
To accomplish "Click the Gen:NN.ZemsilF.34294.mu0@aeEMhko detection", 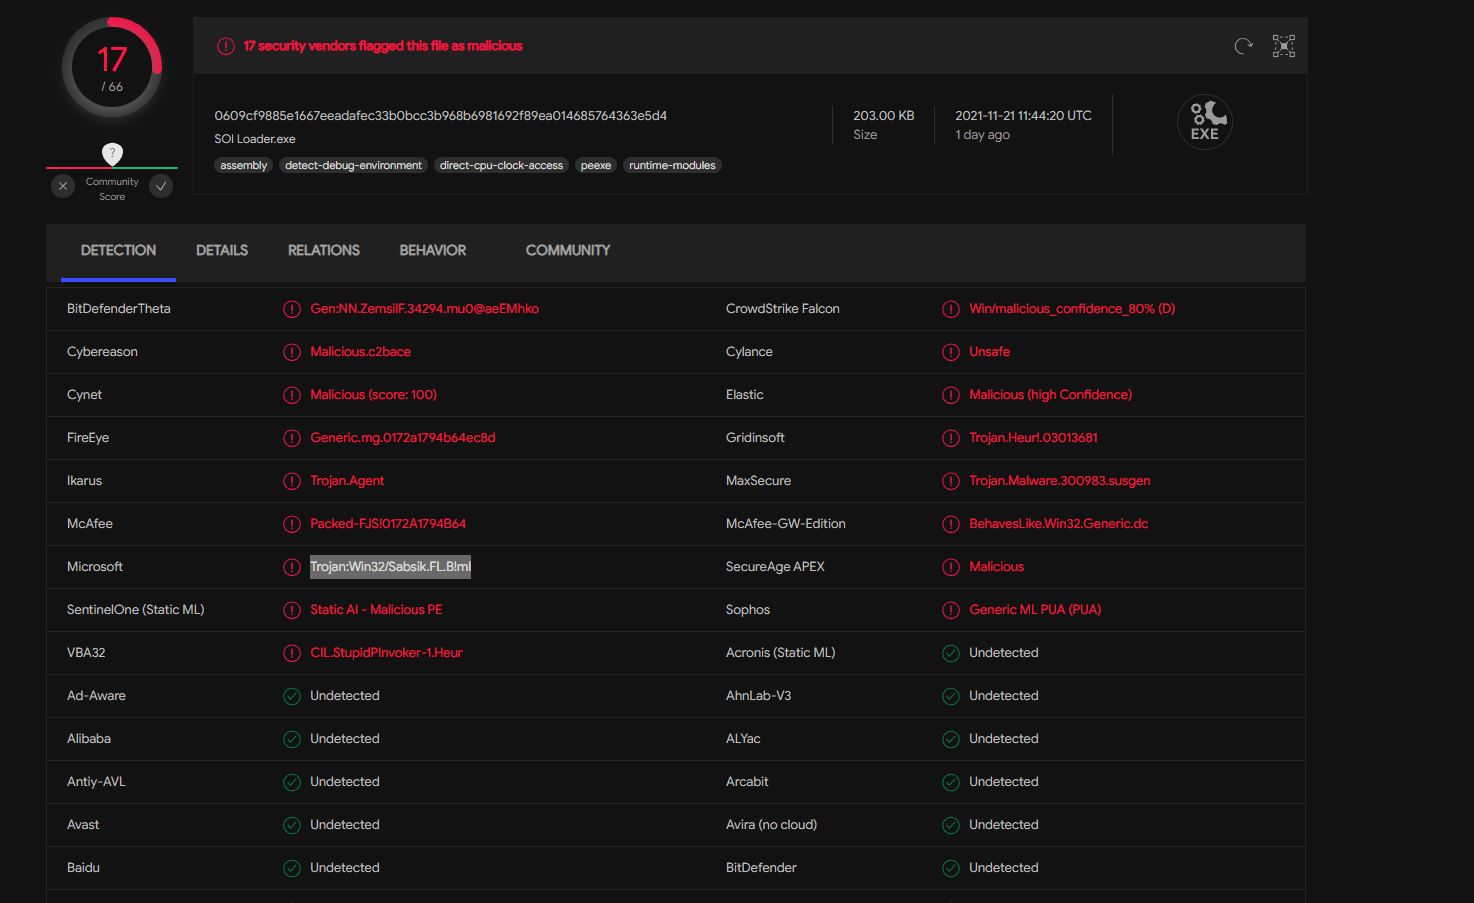I will (424, 309).
